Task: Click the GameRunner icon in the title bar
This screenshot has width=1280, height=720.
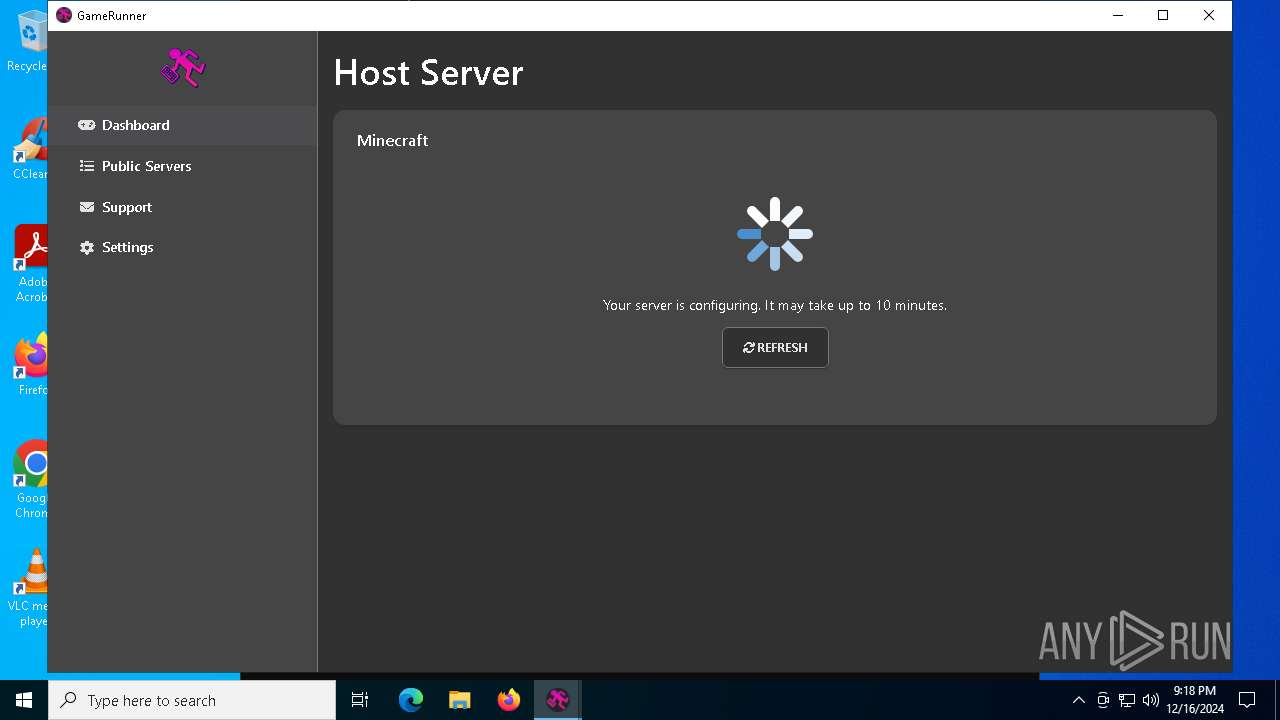Action: [64, 15]
